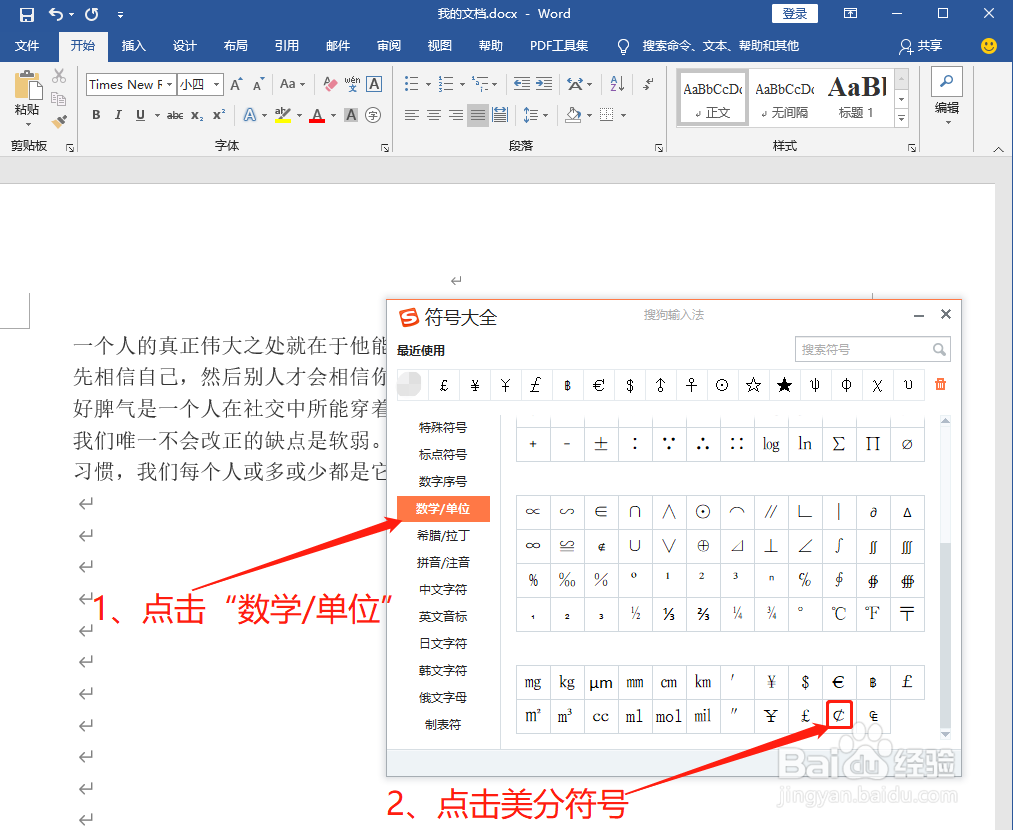Apply the enclosed character (字) tool
Viewport: 1013px width, 830px height.
point(373,115)
